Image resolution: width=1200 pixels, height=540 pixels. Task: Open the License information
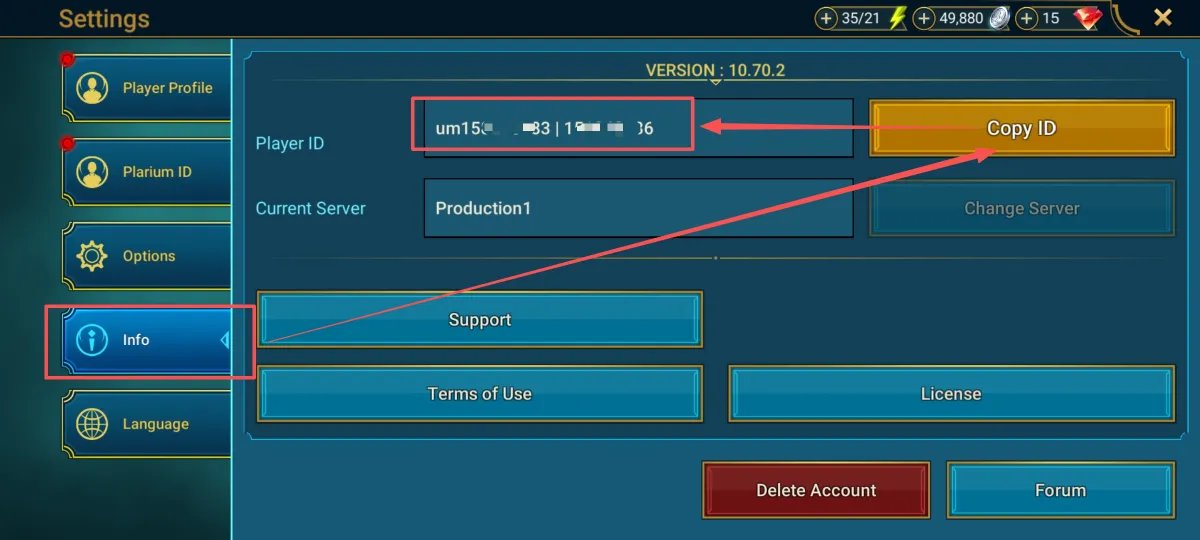(x=950, y=394)
